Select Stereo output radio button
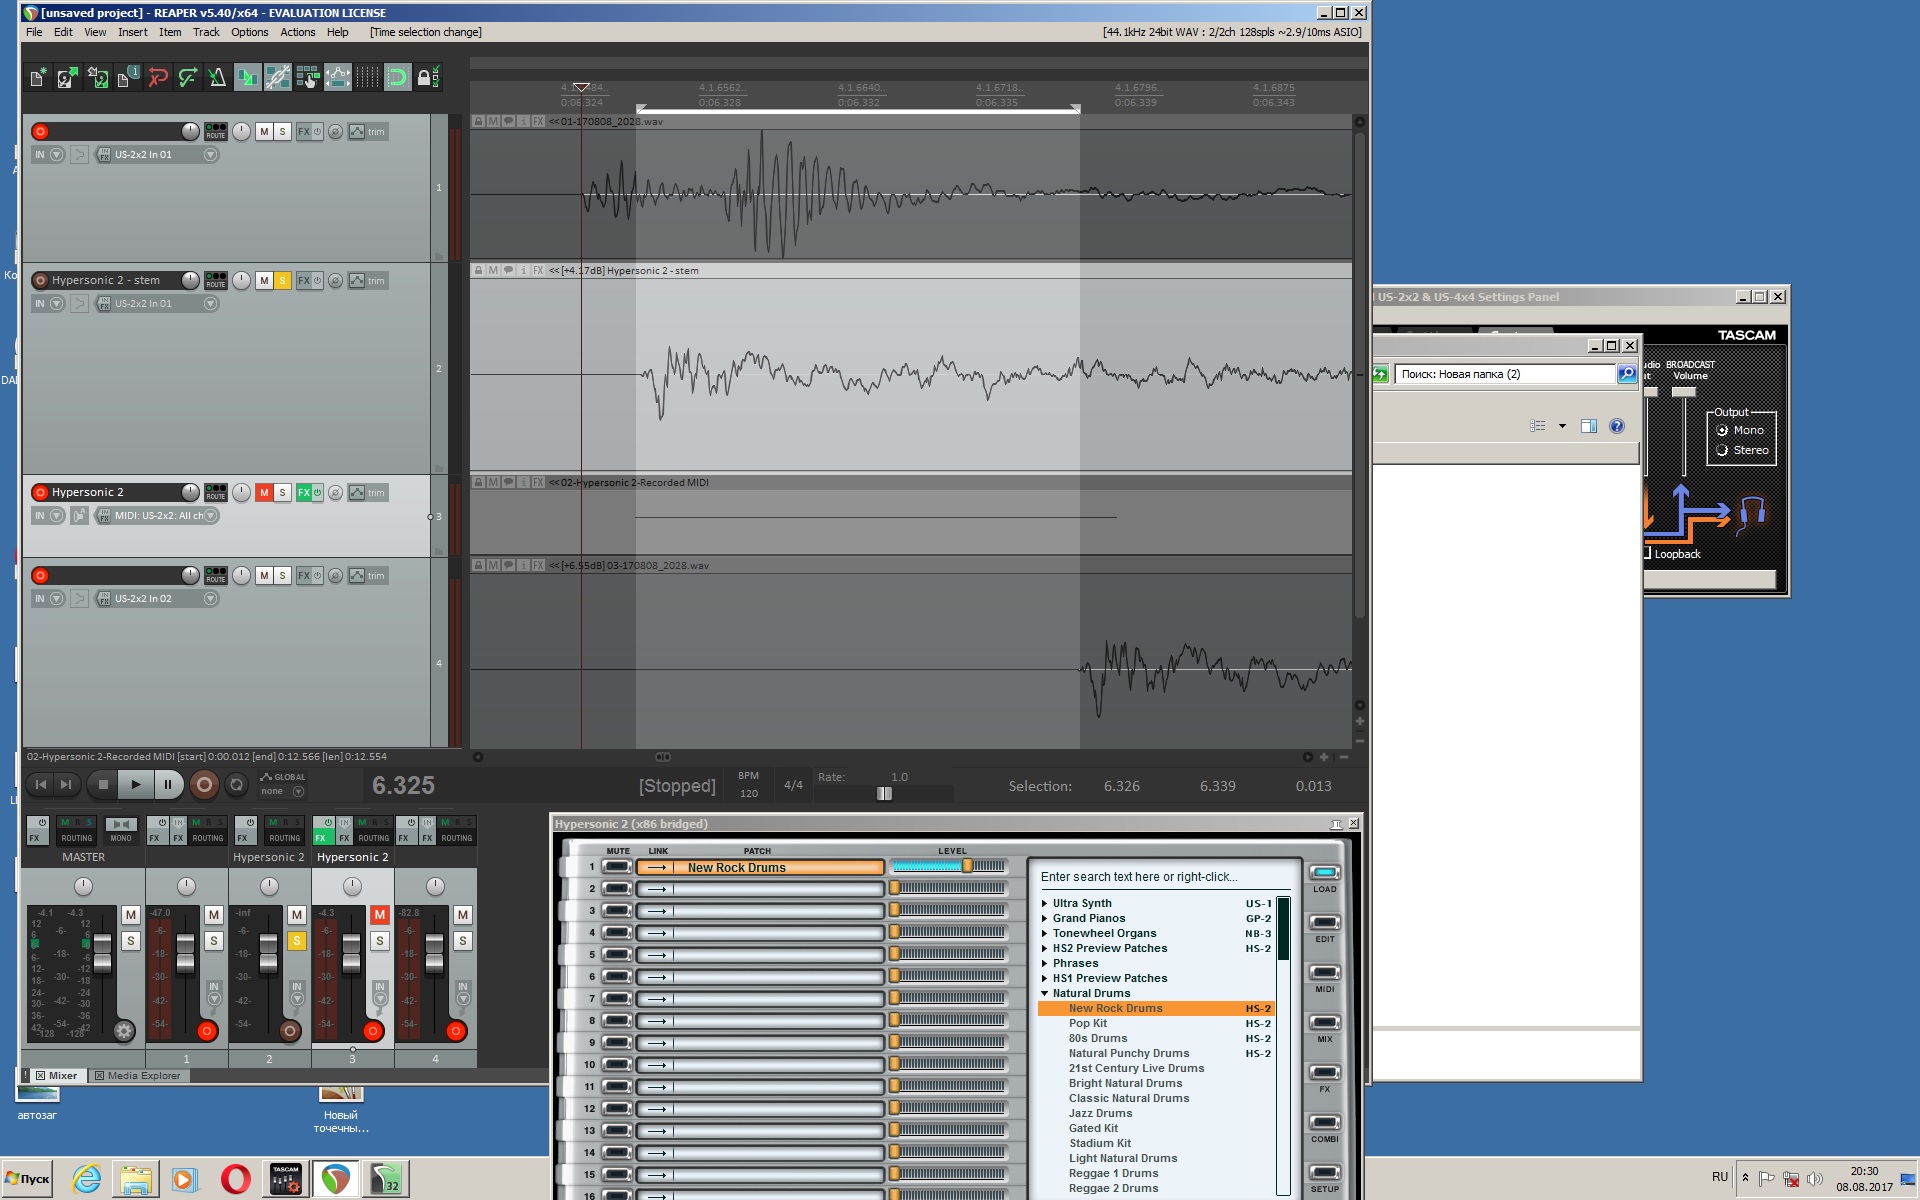 (1722, 451)
